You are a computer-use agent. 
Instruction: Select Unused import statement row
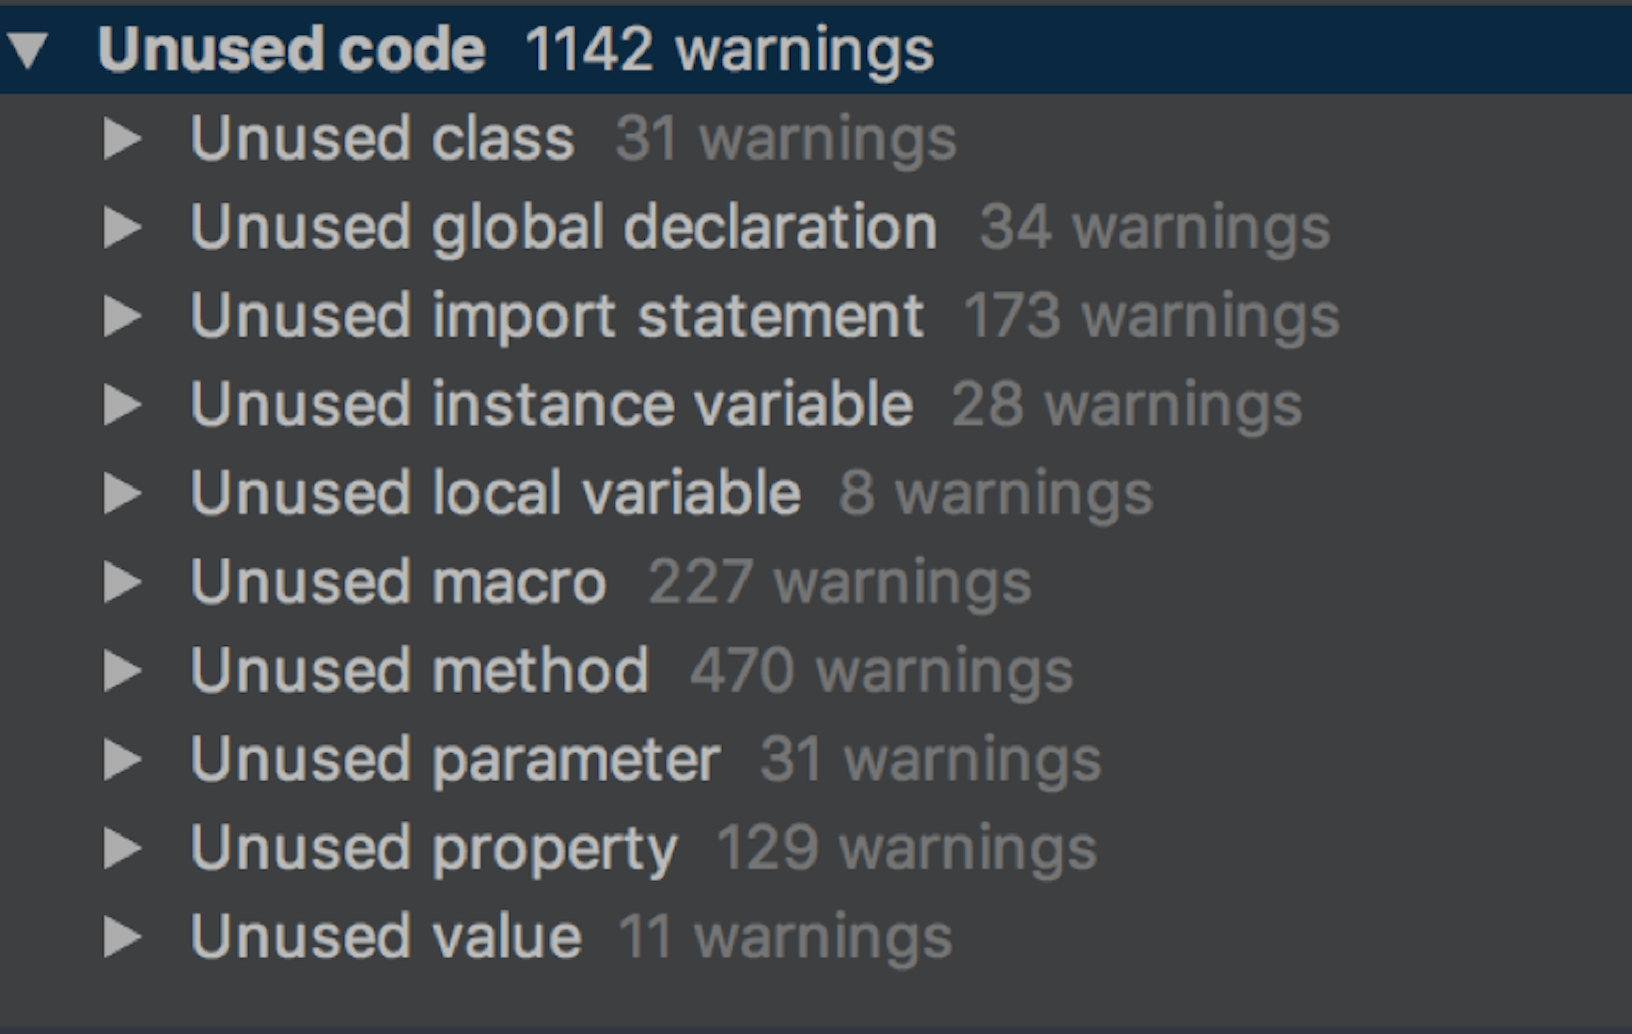[556, 316]
